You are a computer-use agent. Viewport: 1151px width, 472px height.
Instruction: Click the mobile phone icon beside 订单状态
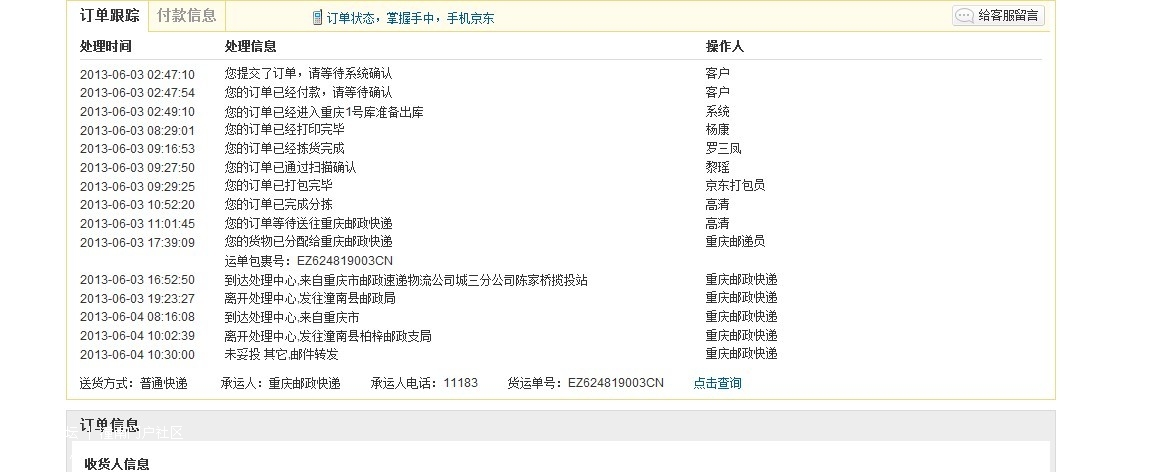(317, 18)
